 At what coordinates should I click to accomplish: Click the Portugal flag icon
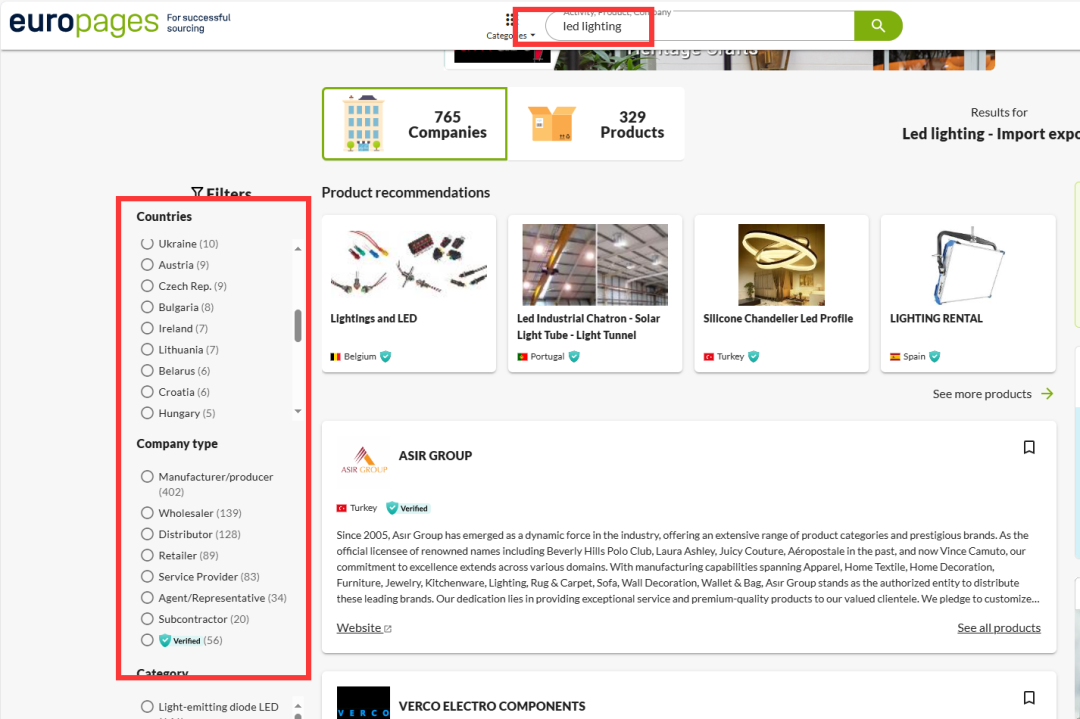pos(522,357)
